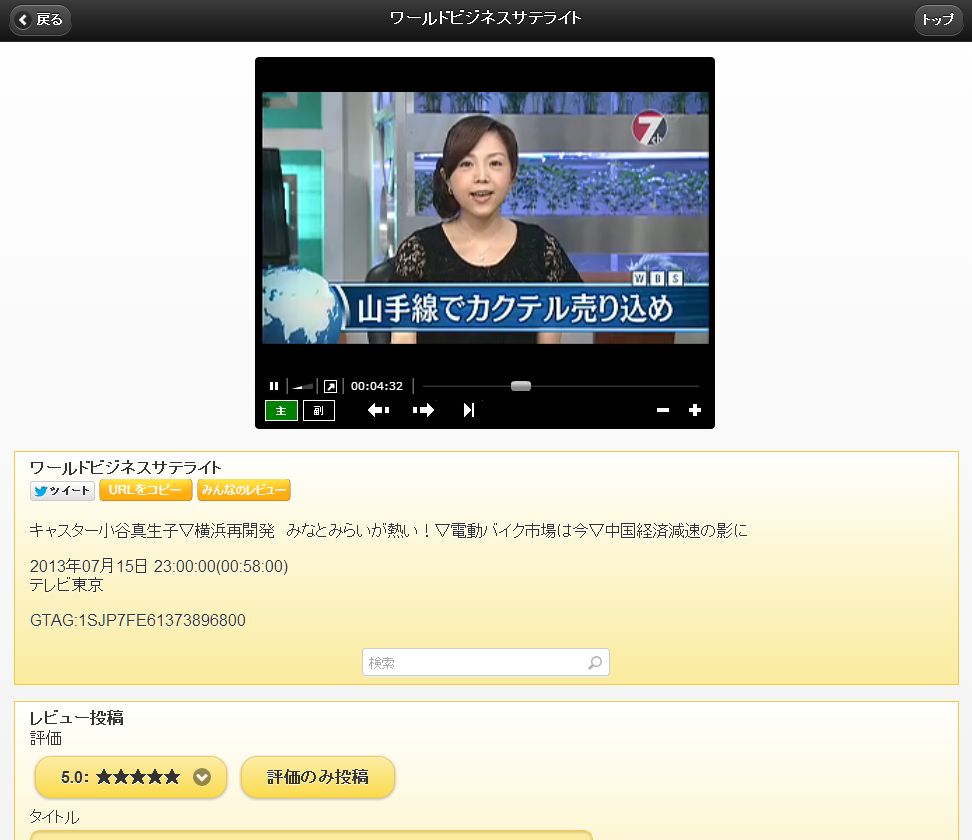Screen dimensions: 972x840
Task: Click the page header title ワールドビジネスサテライト
Action: pos(485,18)
